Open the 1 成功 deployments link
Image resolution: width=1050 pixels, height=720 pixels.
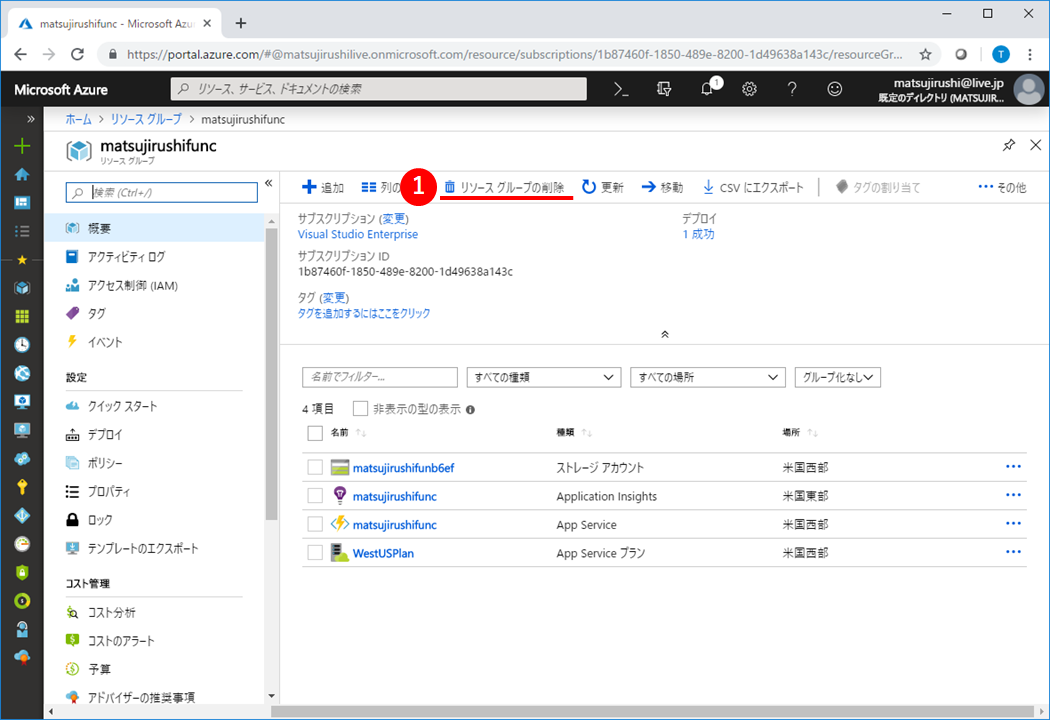point(698,234)
